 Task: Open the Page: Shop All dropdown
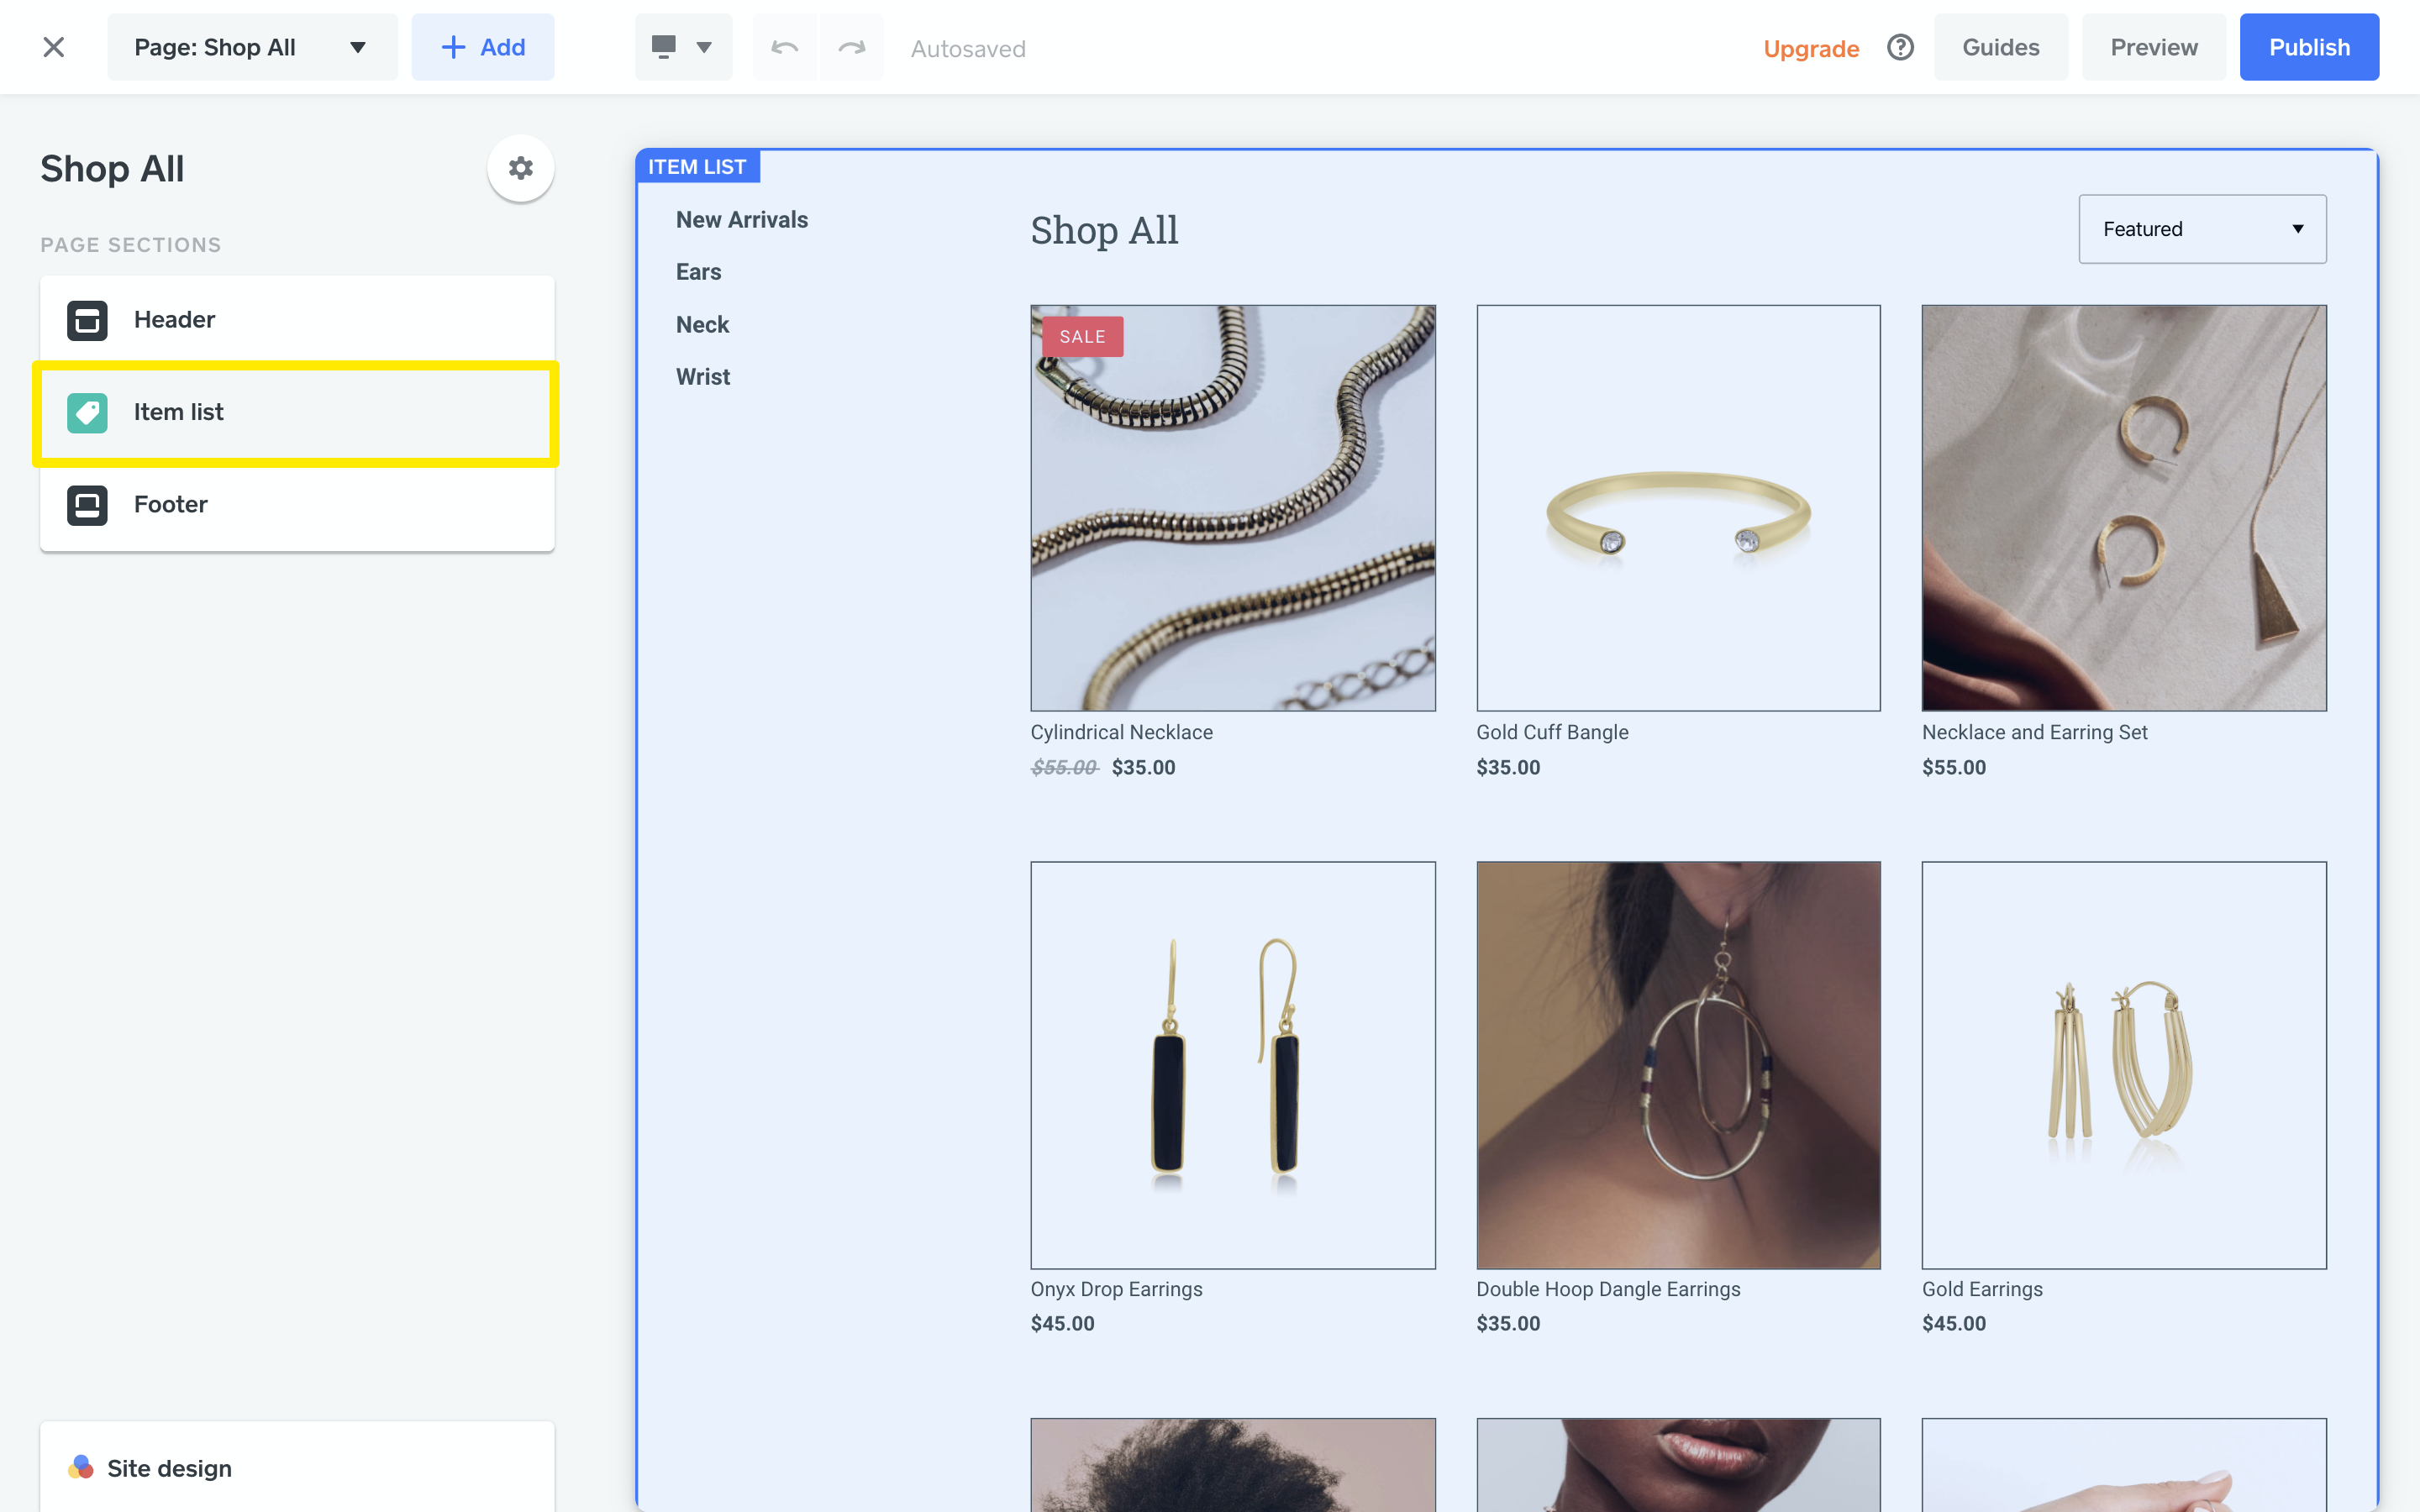(x=252, y=46)
